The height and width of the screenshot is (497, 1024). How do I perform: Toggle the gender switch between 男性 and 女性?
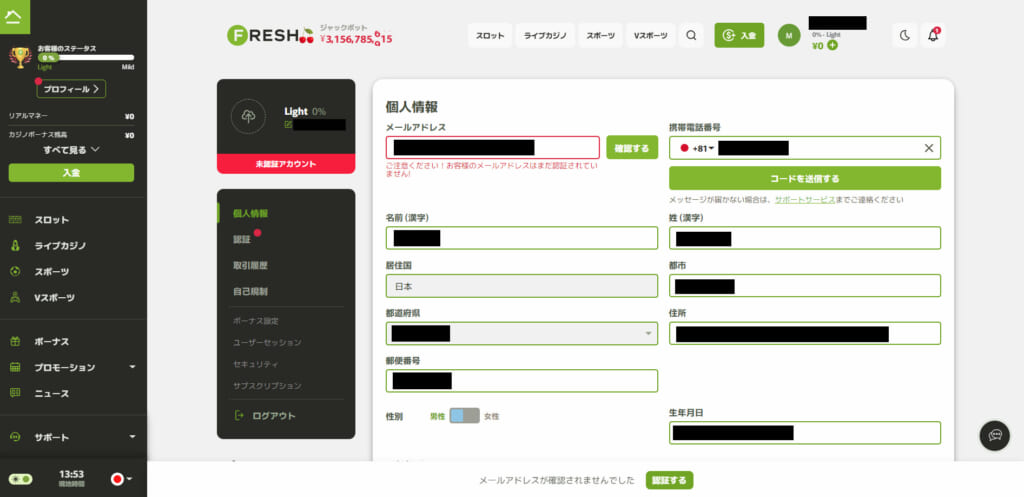(464, 415)
